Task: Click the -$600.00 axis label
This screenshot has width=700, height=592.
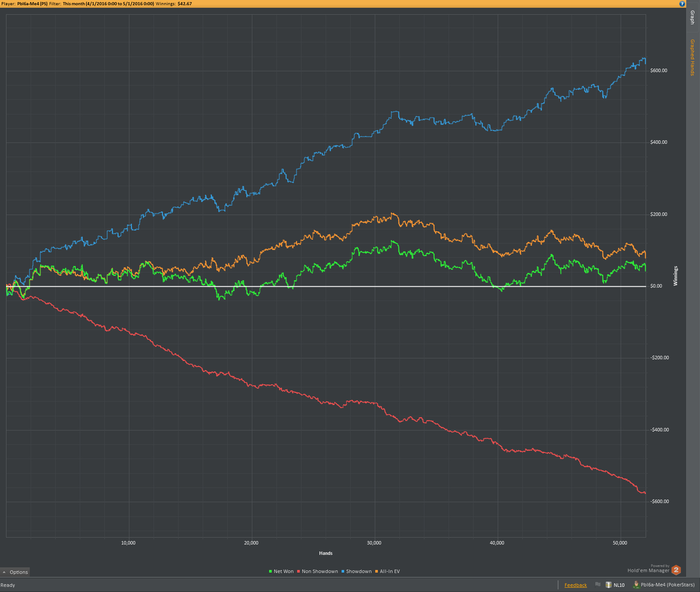Action: 660,501
